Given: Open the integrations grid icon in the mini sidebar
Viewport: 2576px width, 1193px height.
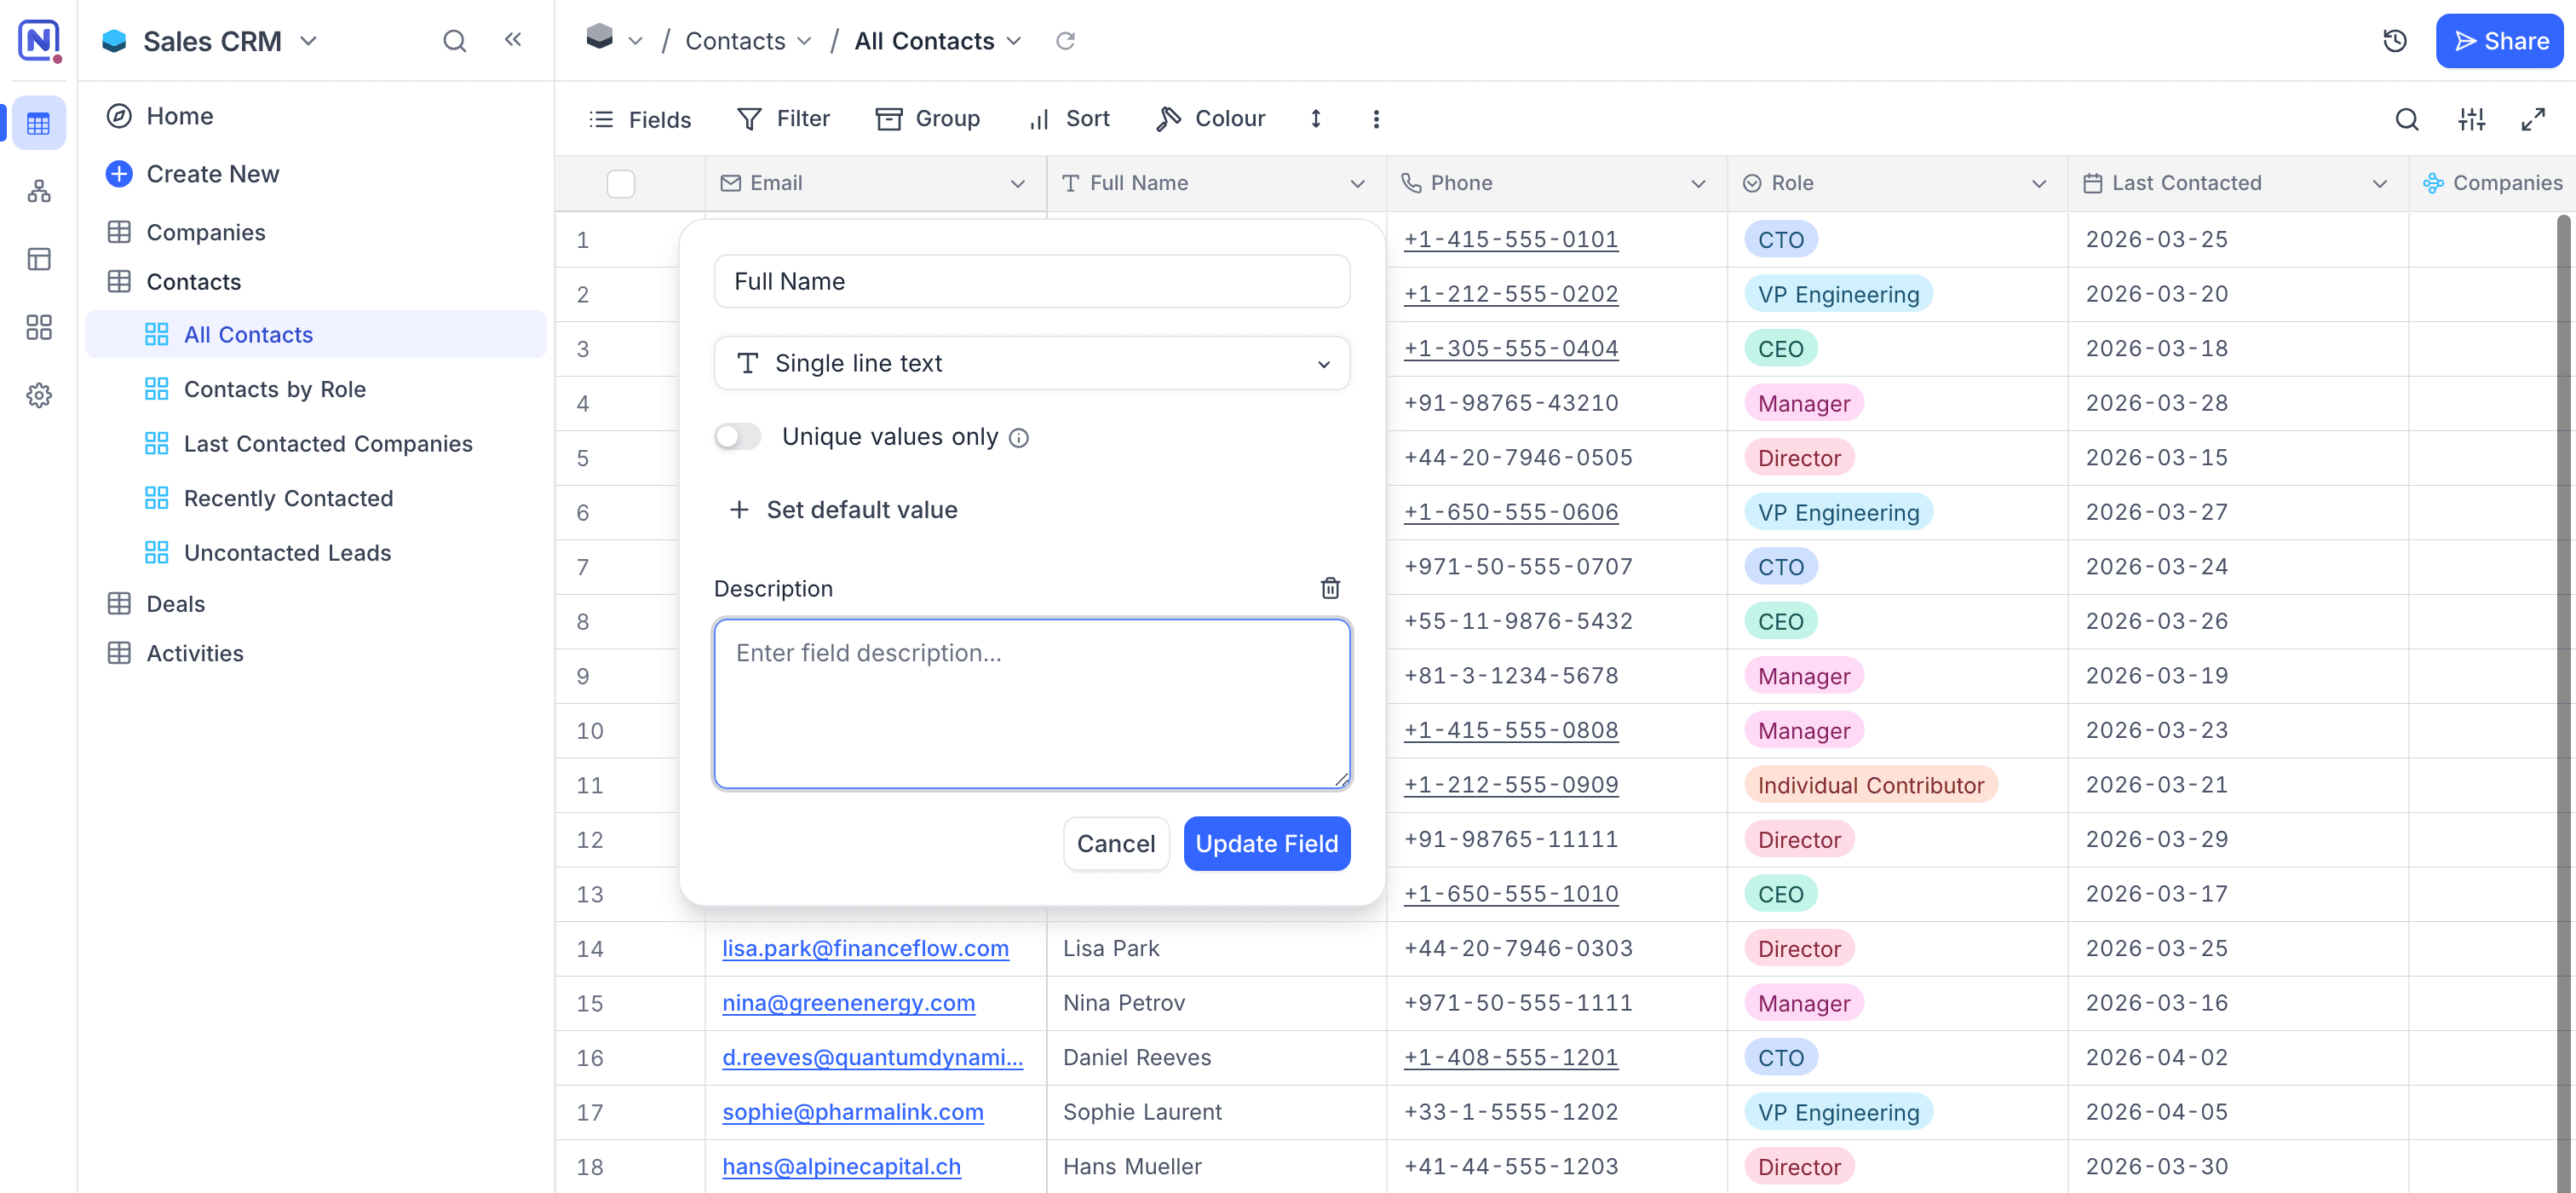Looking at the screenshot, I should point(39,327).
